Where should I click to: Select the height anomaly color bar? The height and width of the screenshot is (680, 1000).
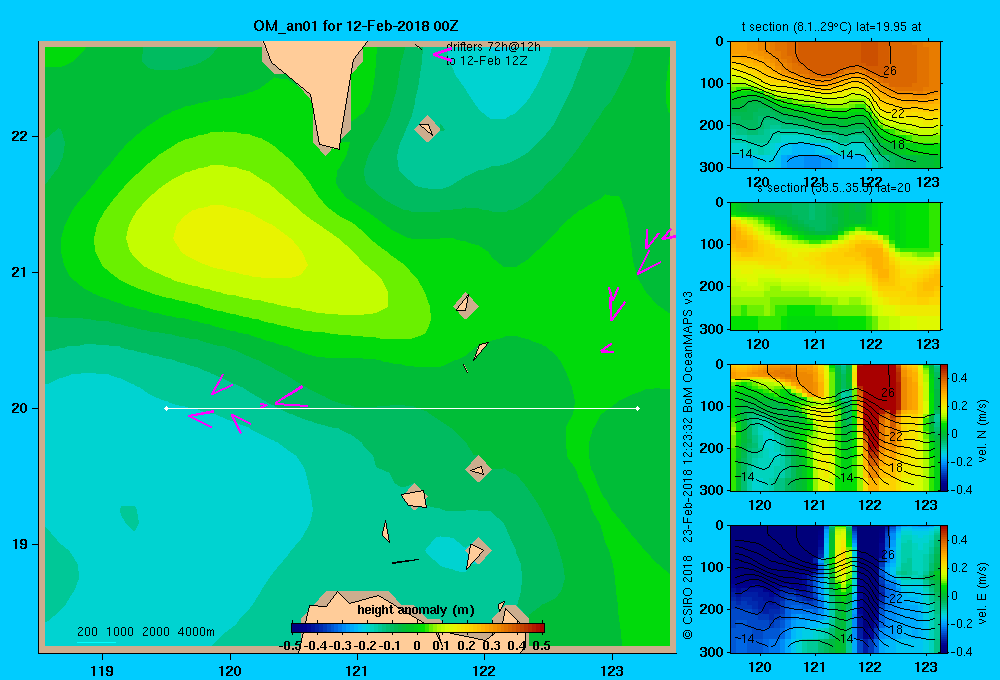(418, 628)
